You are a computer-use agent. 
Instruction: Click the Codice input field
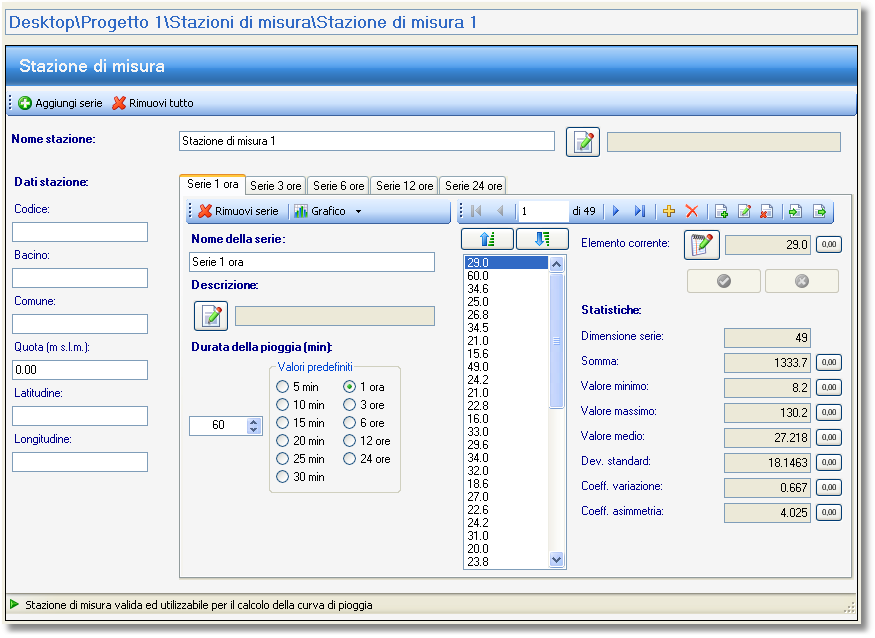pos(80,232)
